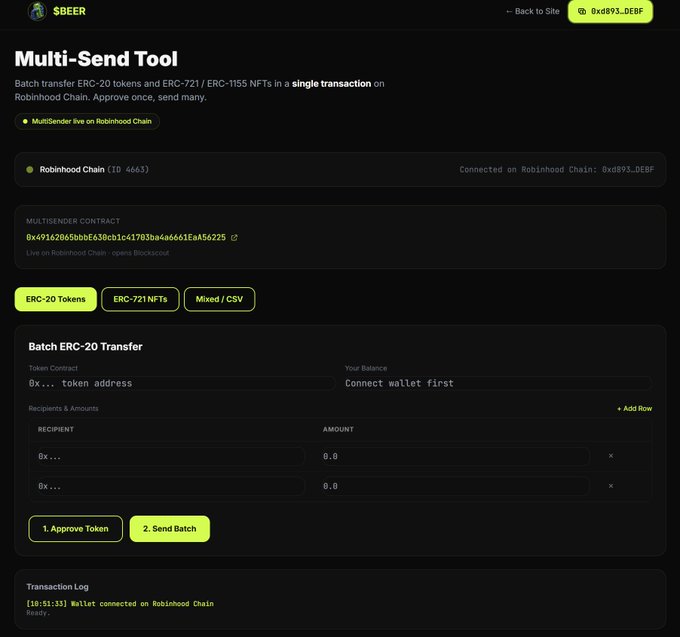Click the opens Blockscout hint text
The image size is (680, 637).
coord(141,253)
